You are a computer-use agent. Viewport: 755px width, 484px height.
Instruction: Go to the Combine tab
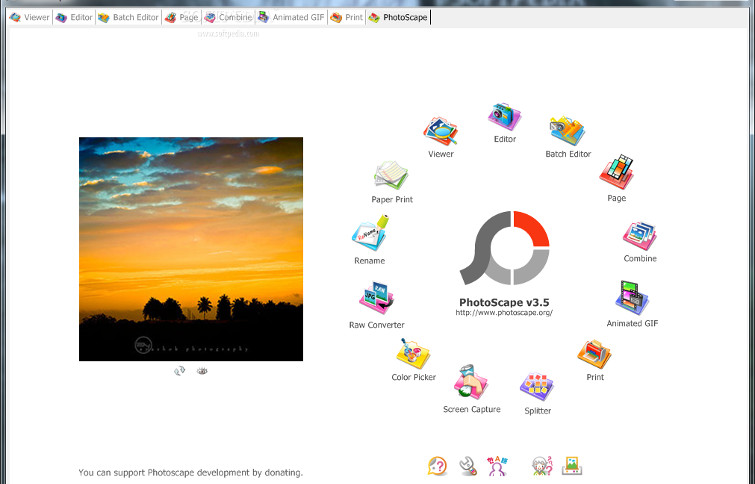[x=228, y=17]
